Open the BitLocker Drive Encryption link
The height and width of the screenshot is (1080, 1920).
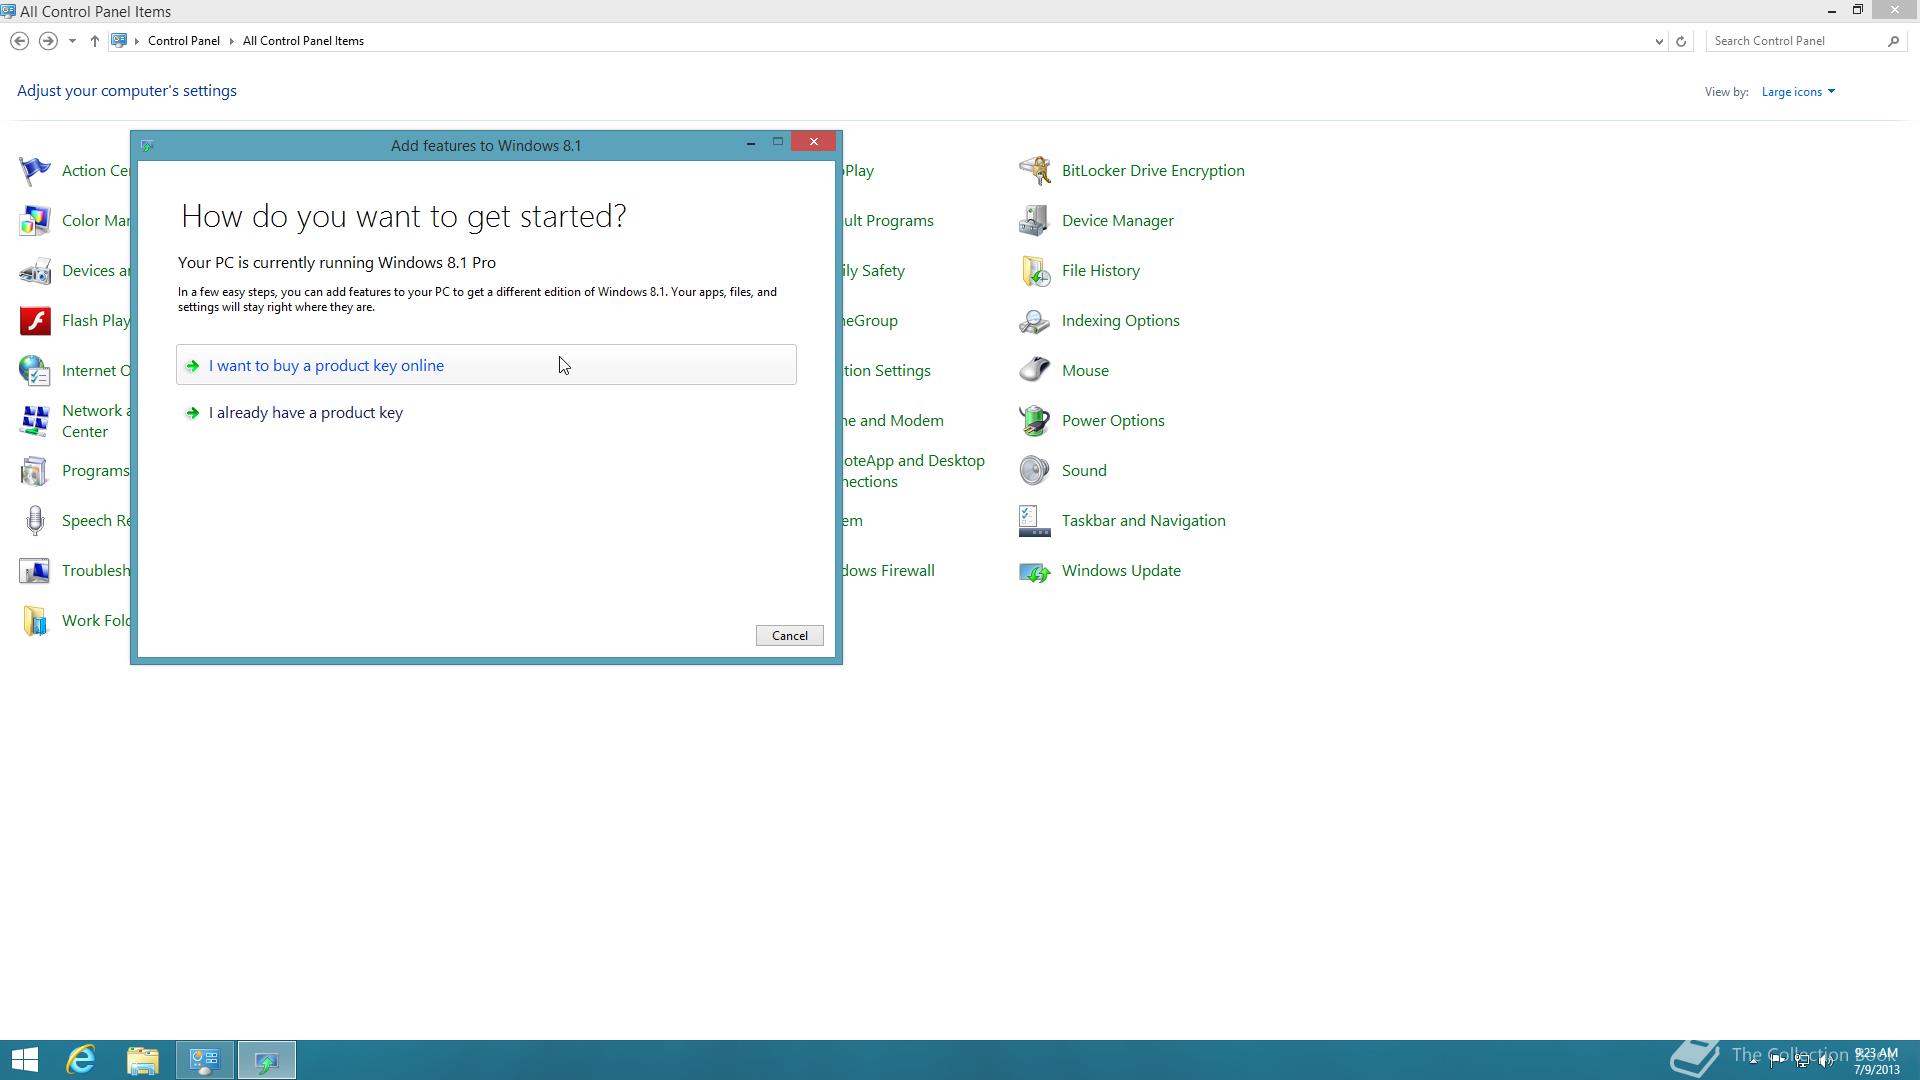[x=1153, y=171]
